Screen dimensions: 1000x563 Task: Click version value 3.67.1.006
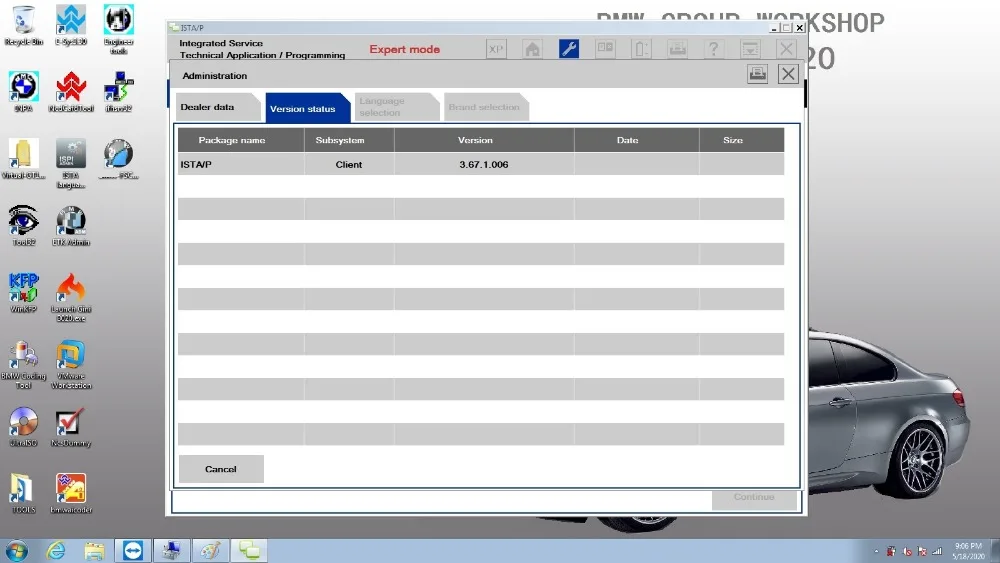coord(484,165)
